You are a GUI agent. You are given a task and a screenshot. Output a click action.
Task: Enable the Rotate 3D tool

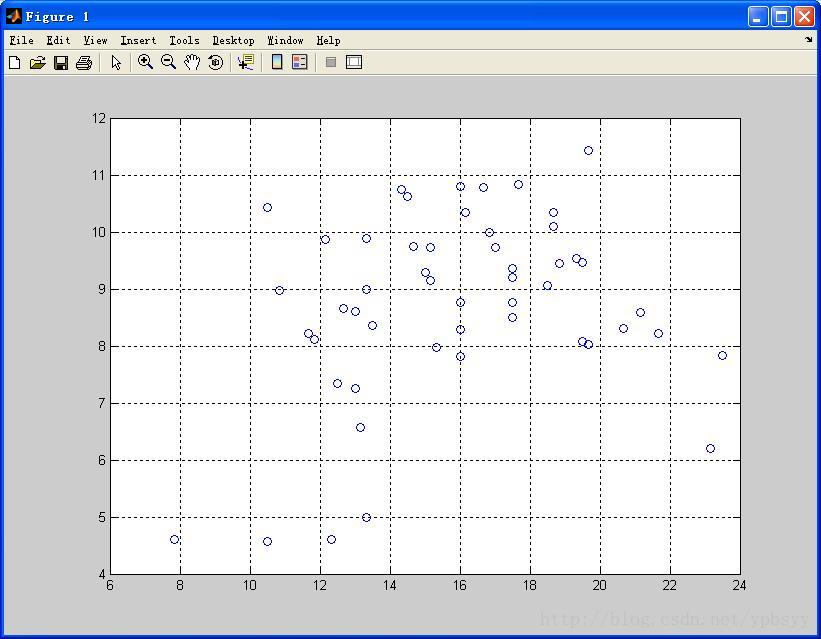[x=216, y=62]
